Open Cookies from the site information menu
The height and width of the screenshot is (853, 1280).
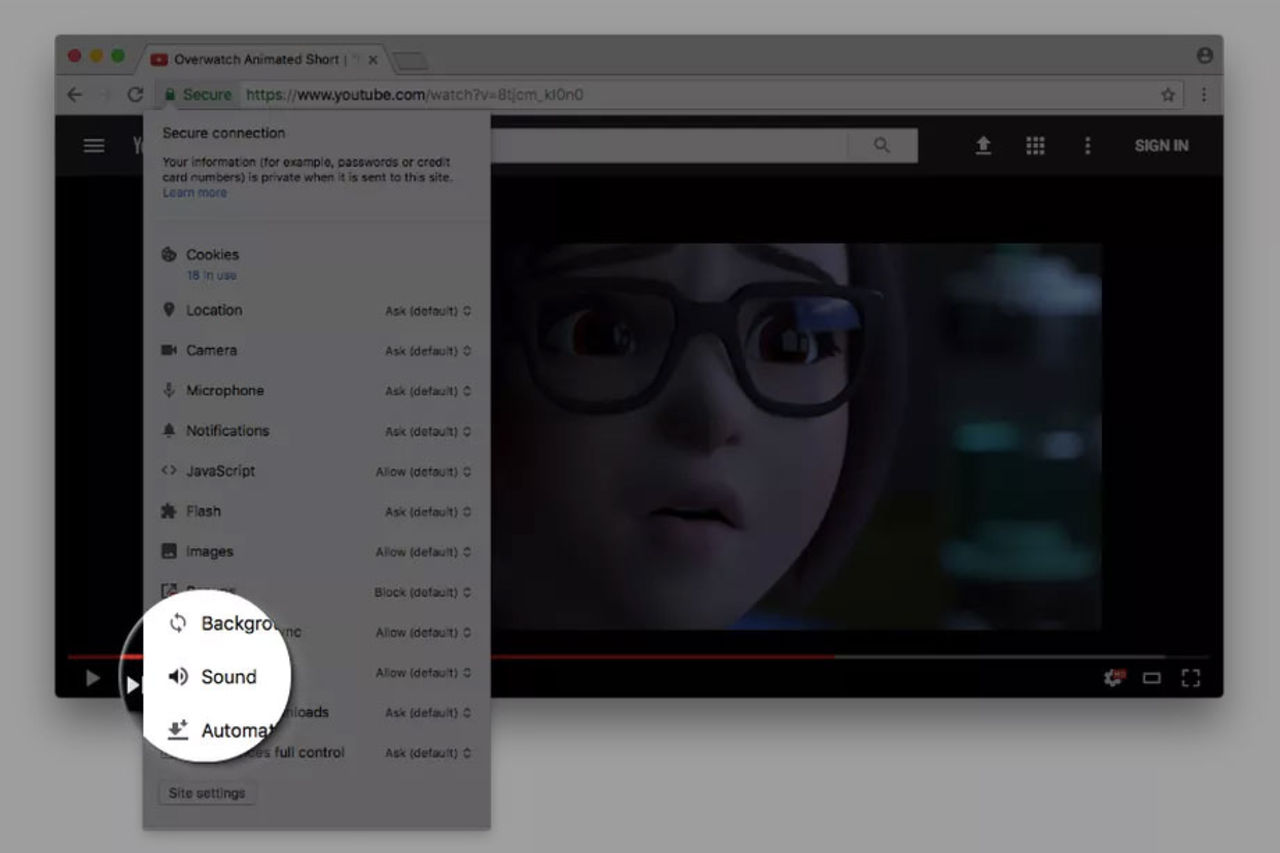coord(213,255)
